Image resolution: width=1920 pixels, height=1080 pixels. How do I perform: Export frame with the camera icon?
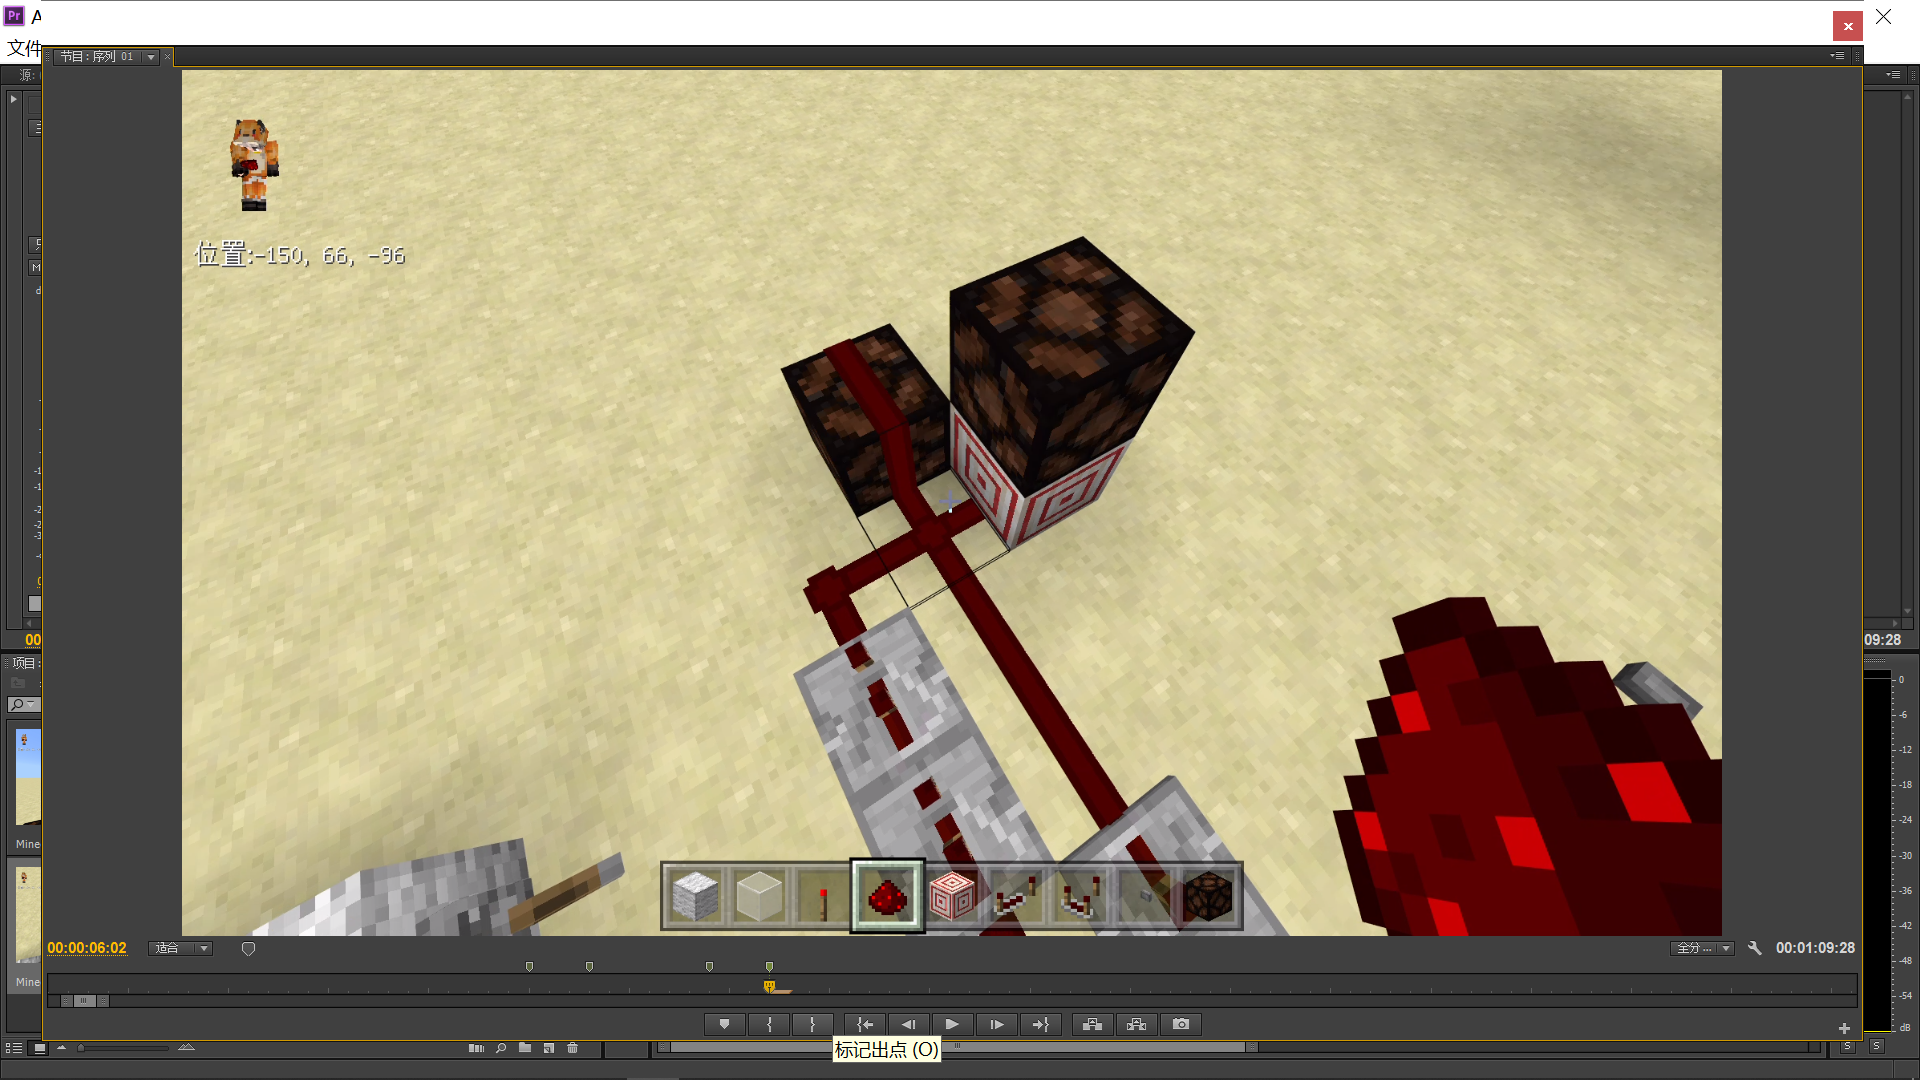[1181, 1024]
